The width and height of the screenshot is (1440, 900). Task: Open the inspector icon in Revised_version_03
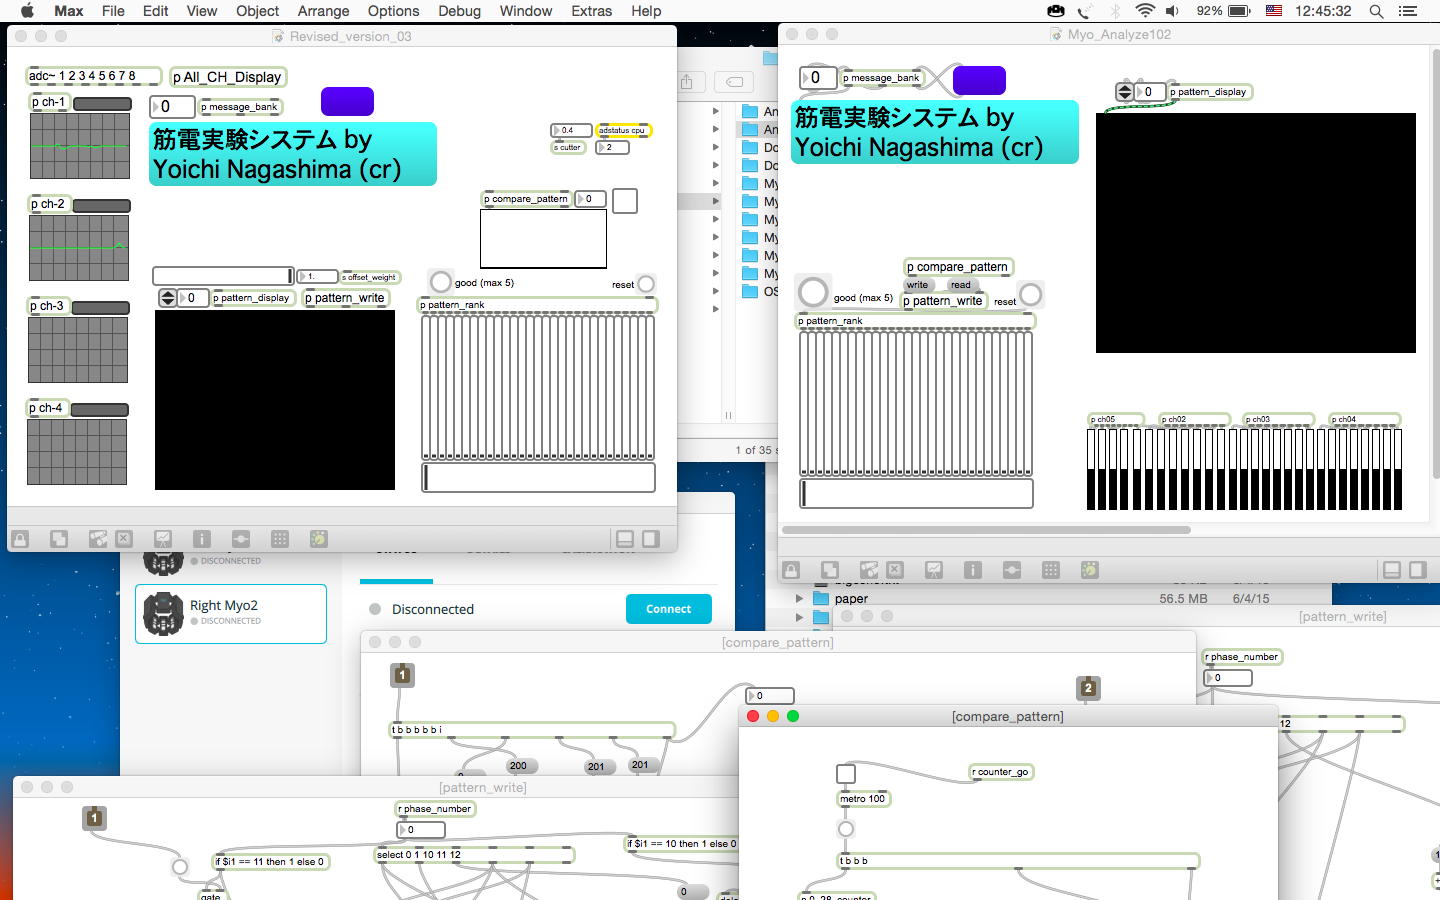coord(201,539)
